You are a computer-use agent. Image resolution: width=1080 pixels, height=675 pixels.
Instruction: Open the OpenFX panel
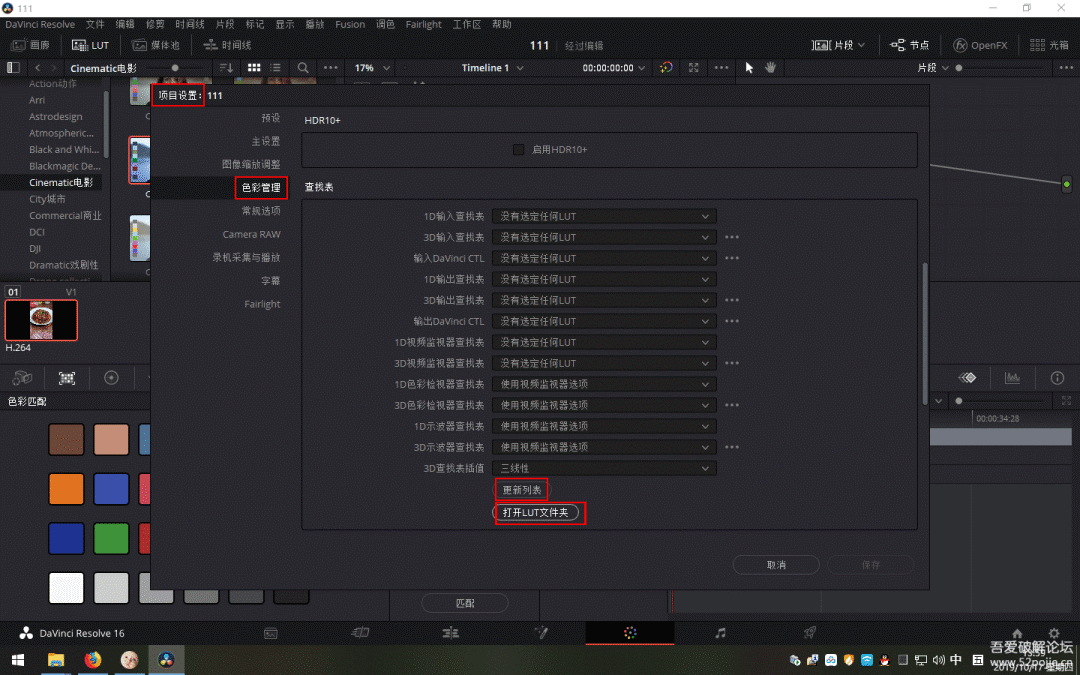point(980,45)
